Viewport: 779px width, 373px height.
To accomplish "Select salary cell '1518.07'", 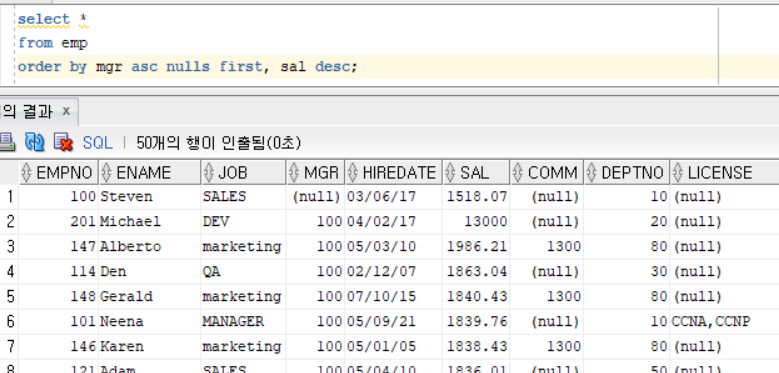I will [x=476, y=197].
